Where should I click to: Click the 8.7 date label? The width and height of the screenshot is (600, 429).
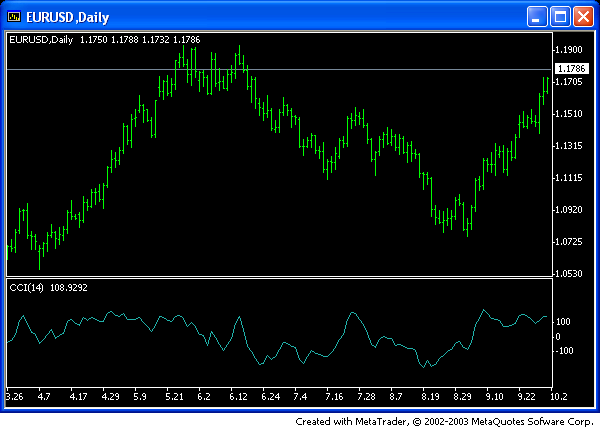(396, 396)
